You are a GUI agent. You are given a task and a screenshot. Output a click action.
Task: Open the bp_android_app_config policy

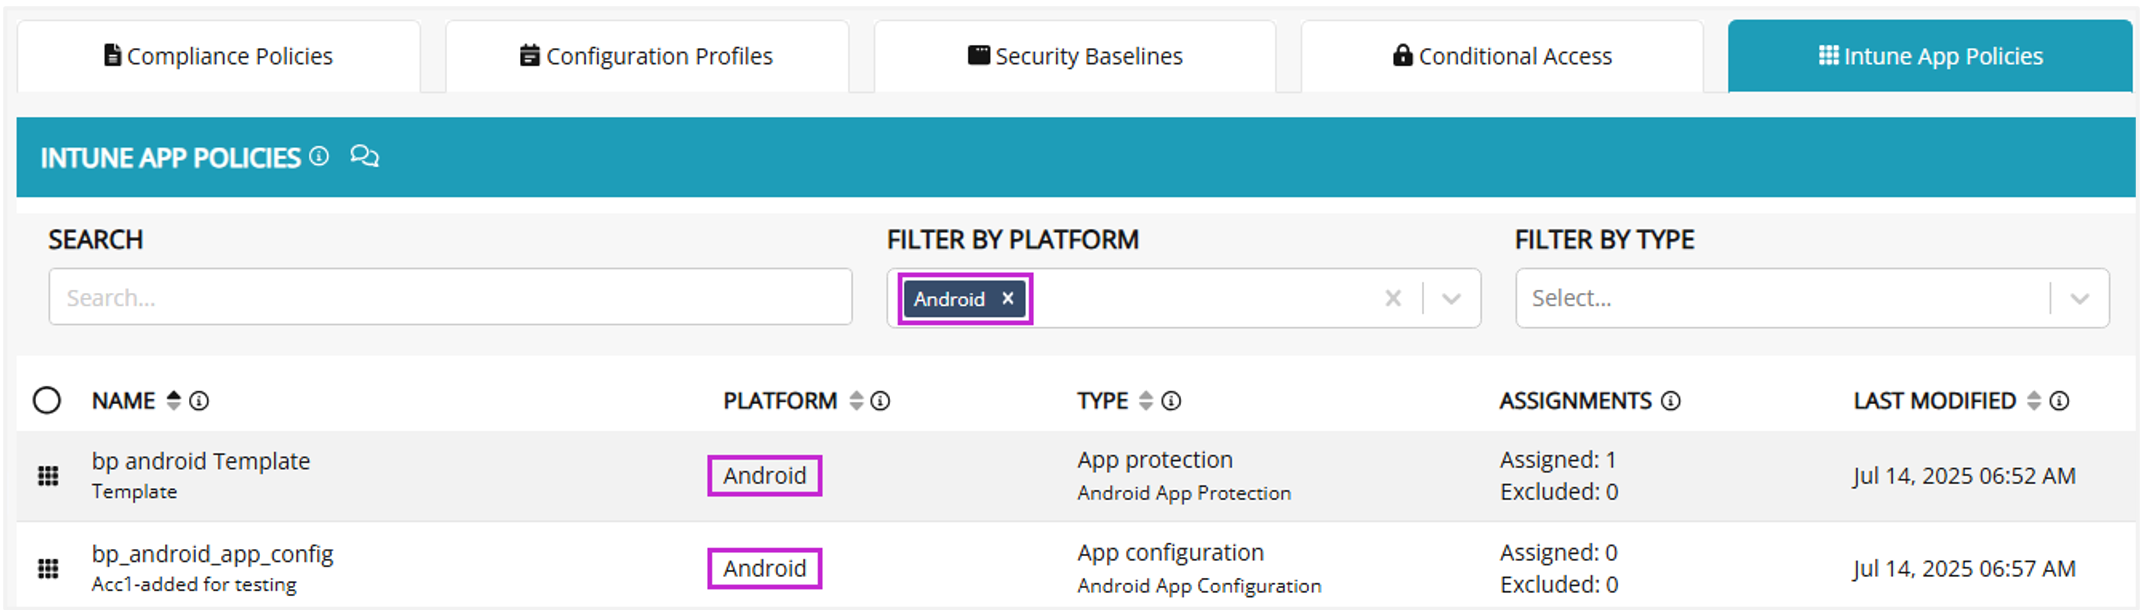pos(213,554)
